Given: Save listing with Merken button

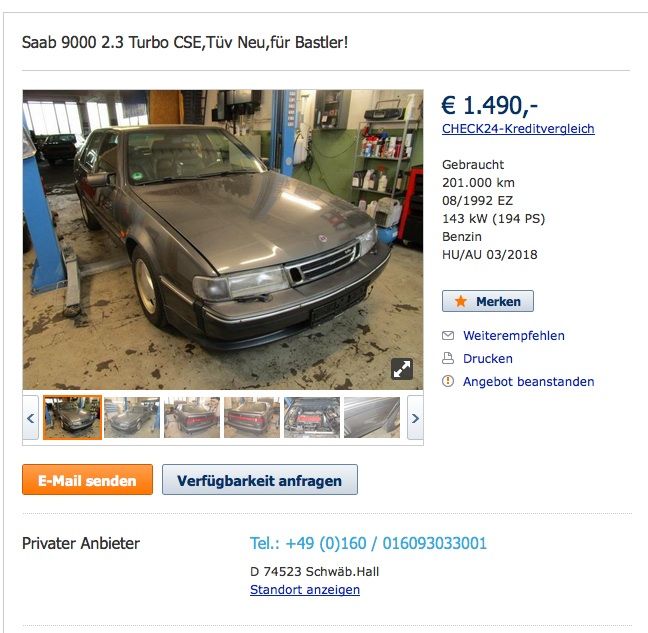Looking at the screenshot, I should (x=488, y=301).
